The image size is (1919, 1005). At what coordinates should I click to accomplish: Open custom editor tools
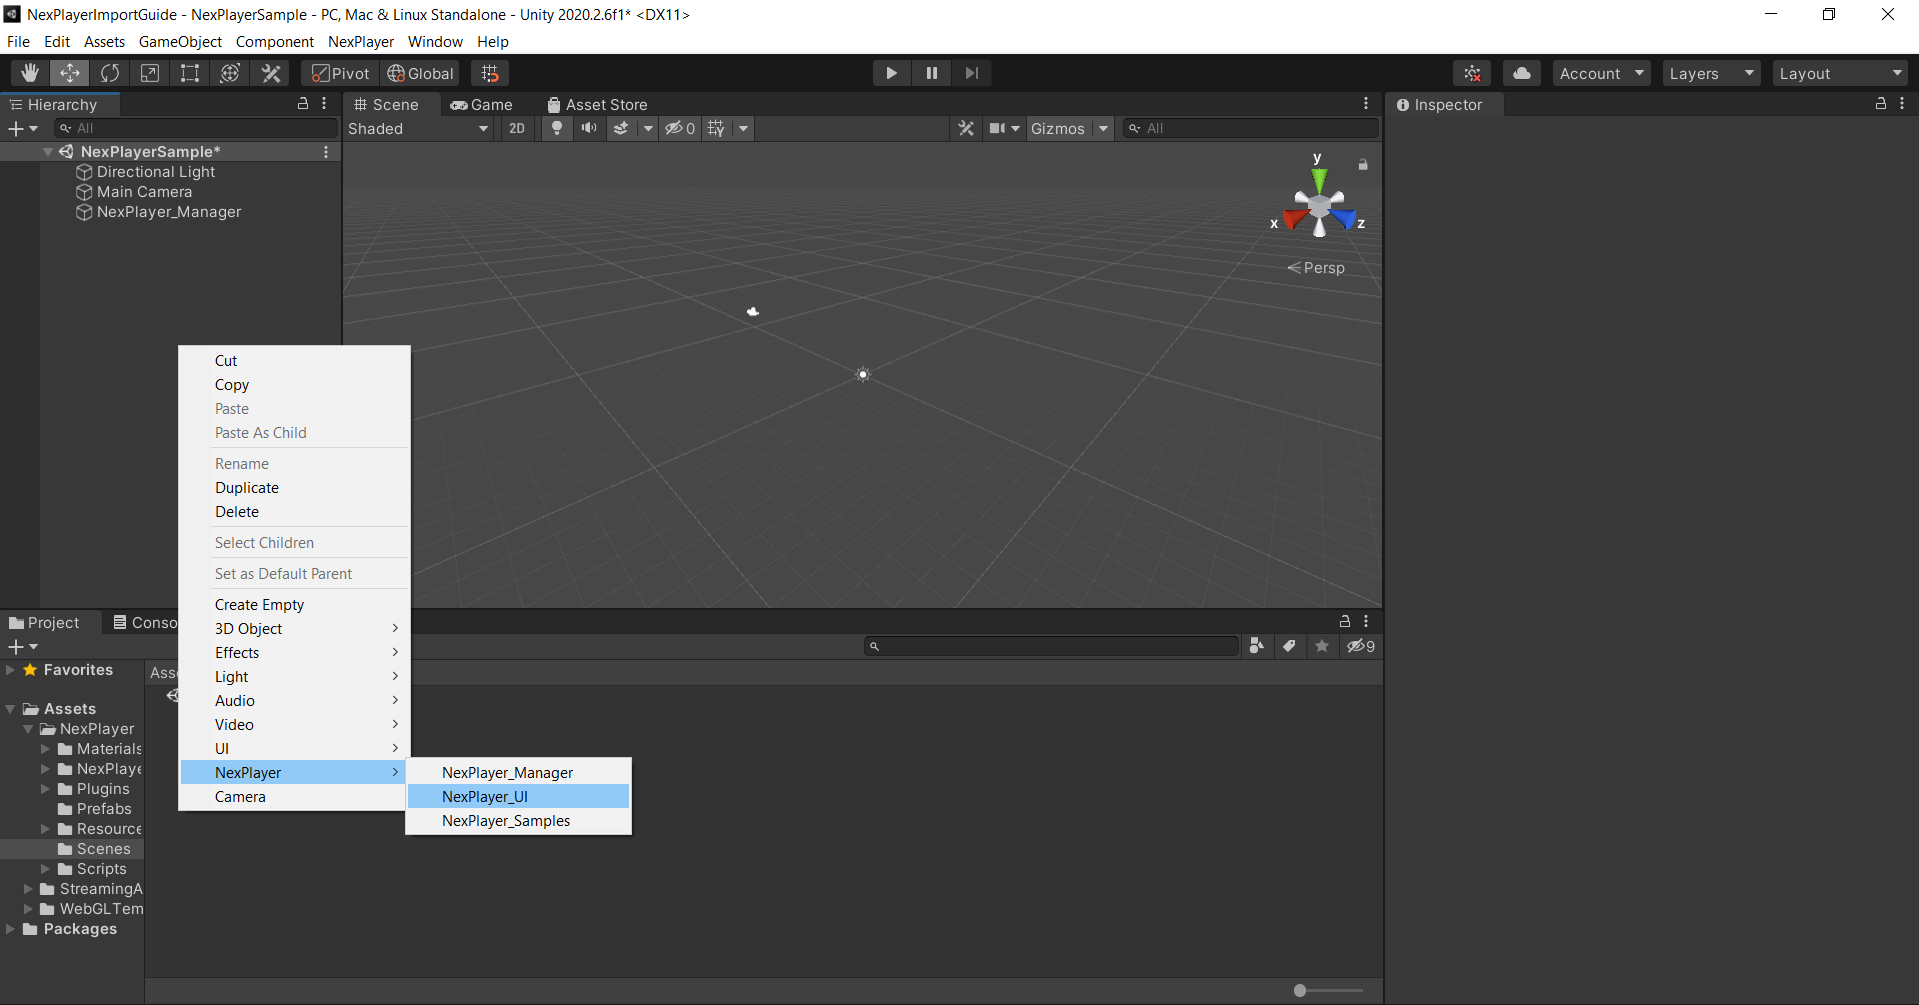[x=271, y=73]
